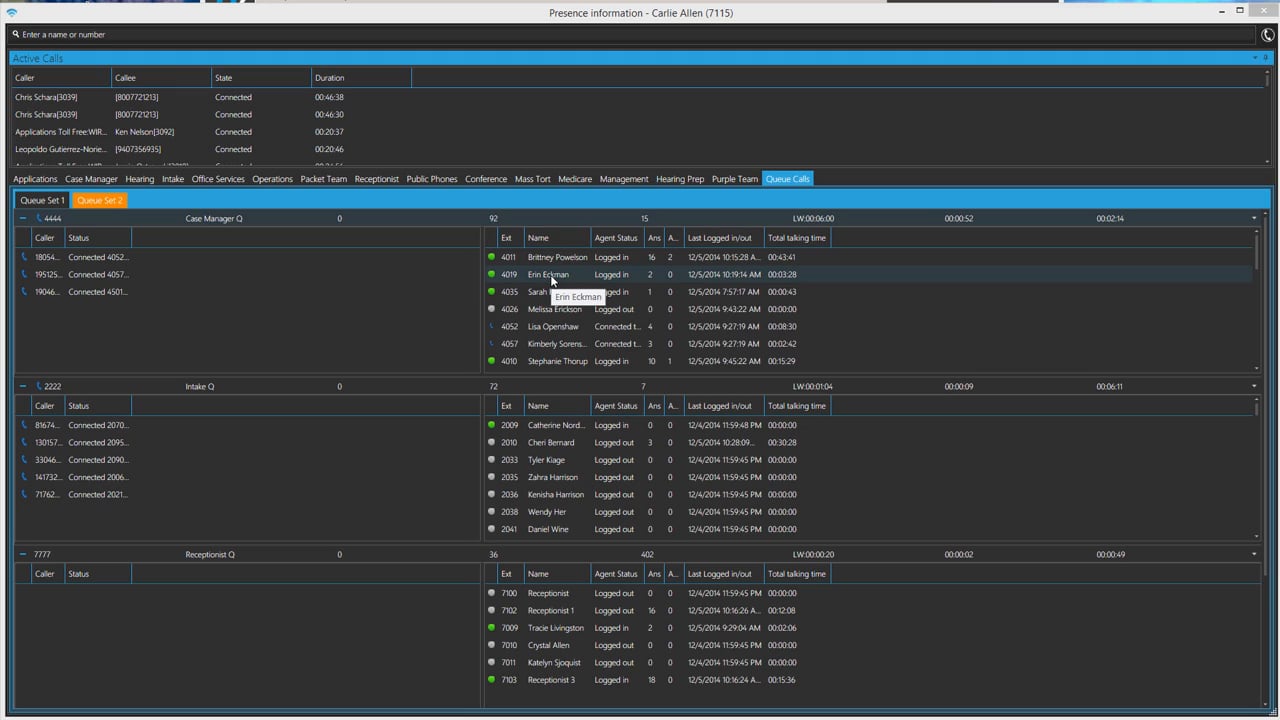Screen dimensions: 1280x720
Task: Click the on-call icon for Lisa Openshaw
Action: pyautogui.click(x=491, y=326)
